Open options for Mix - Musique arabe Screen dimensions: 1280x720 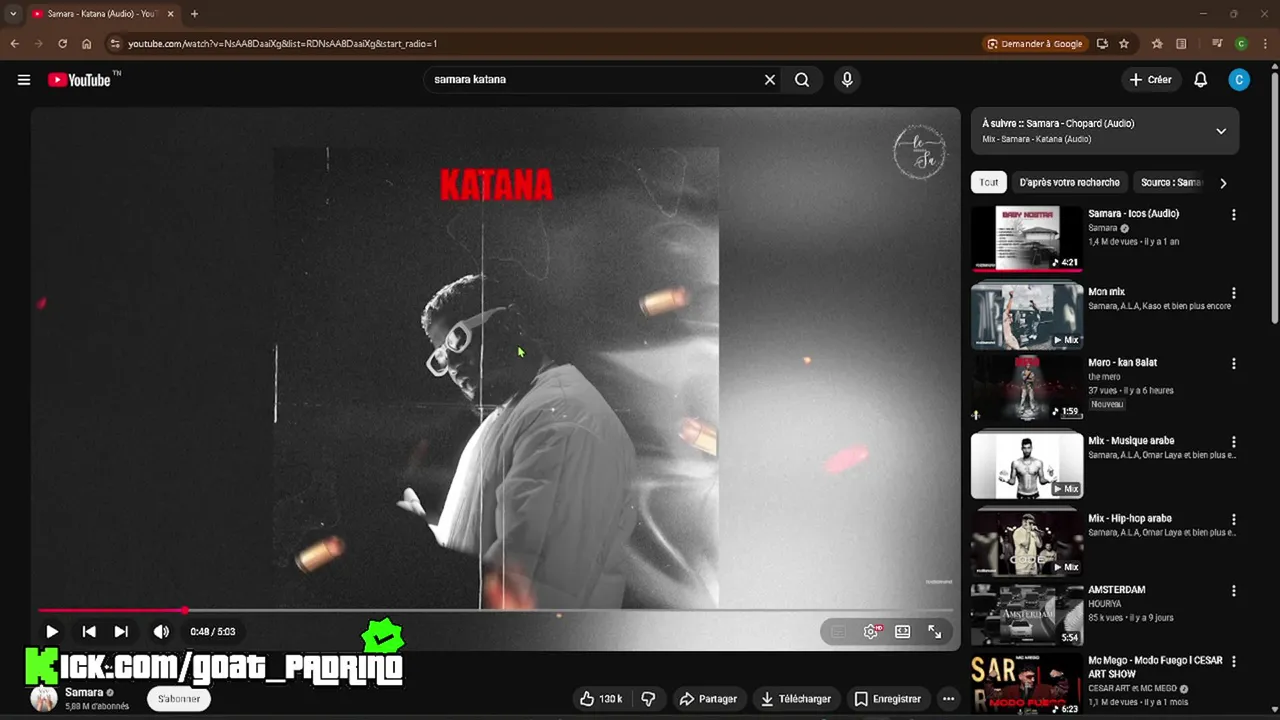(1234, 442)
